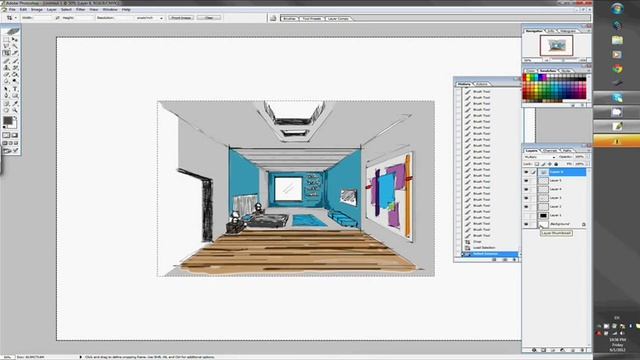Open the Brushes palette well tab
640x360 pixels.
[x=289, y=19]
